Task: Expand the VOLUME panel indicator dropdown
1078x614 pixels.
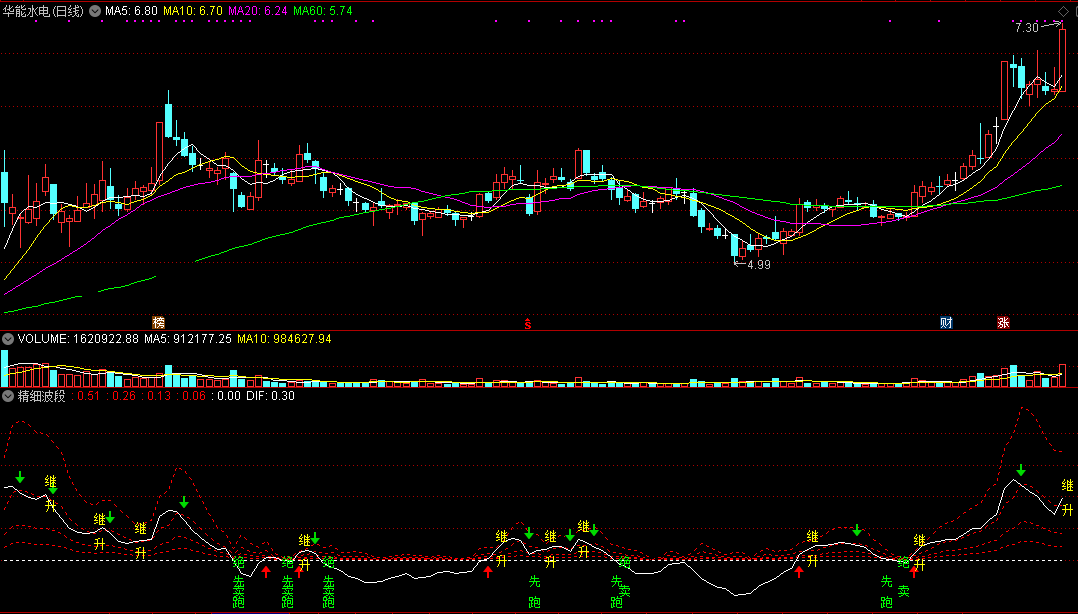Action: pyautogui.click(x=8, y=339)
